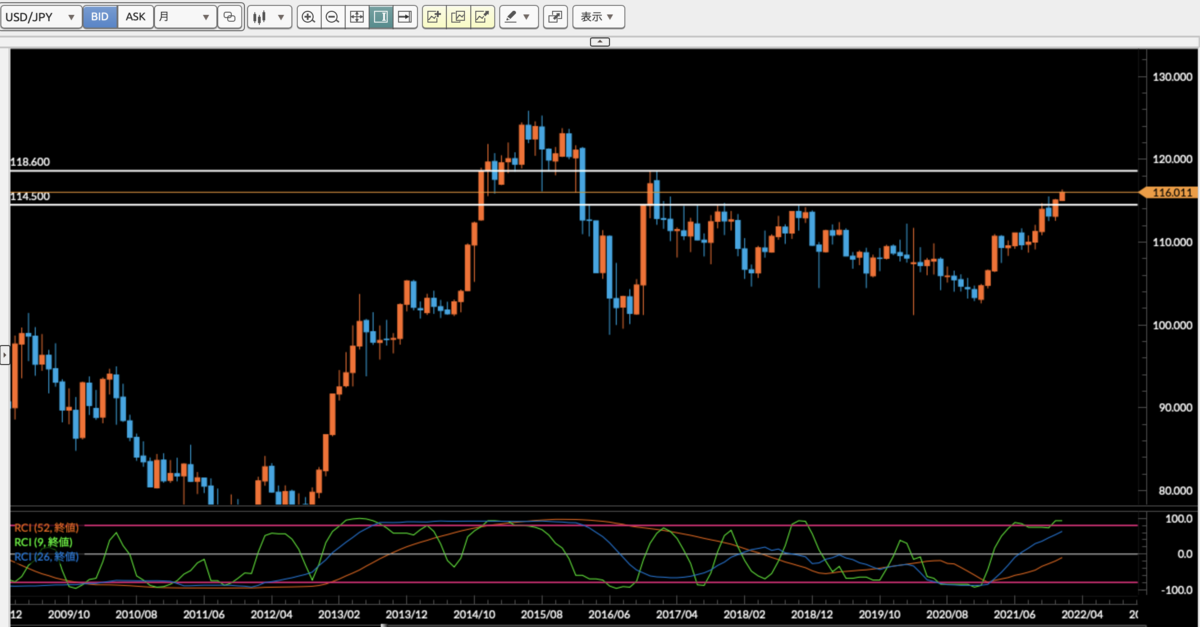Viewport: 1200px width, 627px height.
Task: Click the add indicator chart icon
Action: tap(434, 17)
